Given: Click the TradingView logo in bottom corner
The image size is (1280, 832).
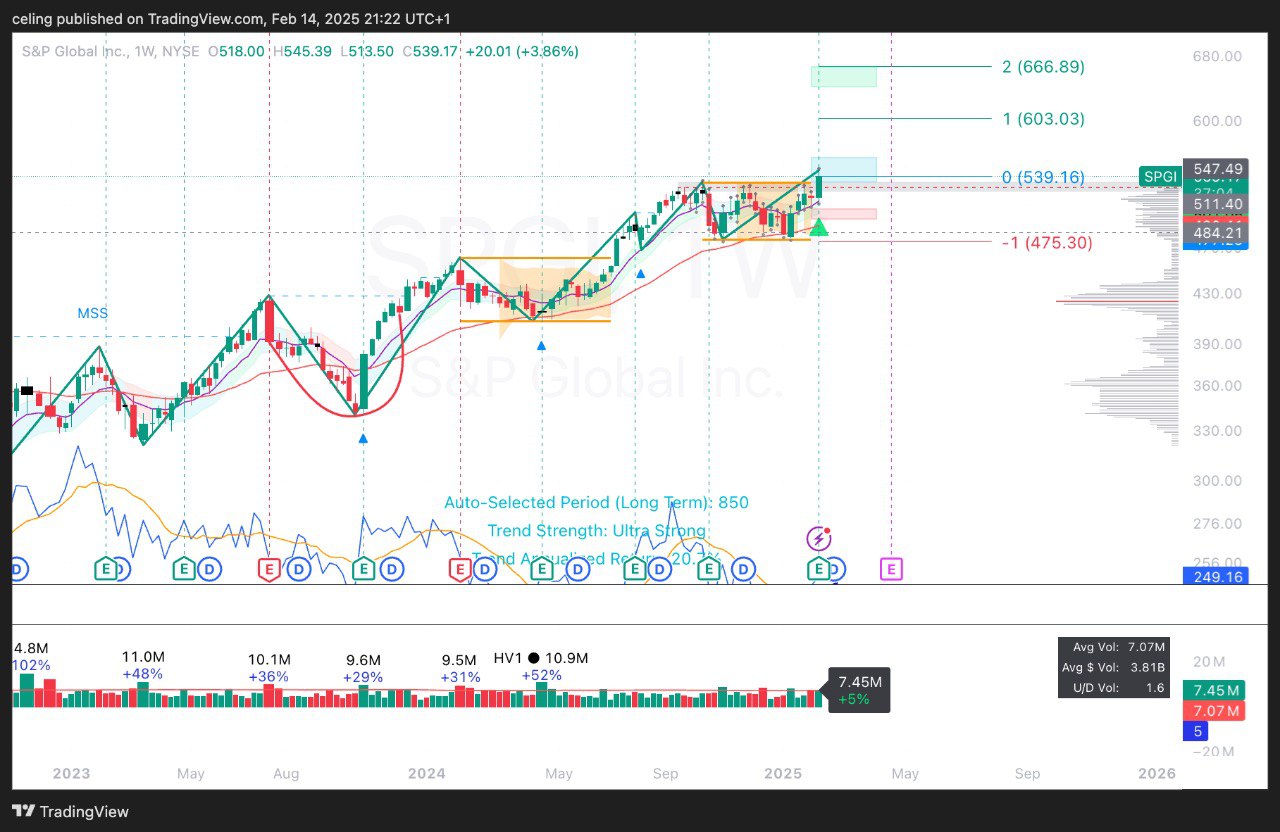Looking at the screenshot, I should [x=70, y=811].
